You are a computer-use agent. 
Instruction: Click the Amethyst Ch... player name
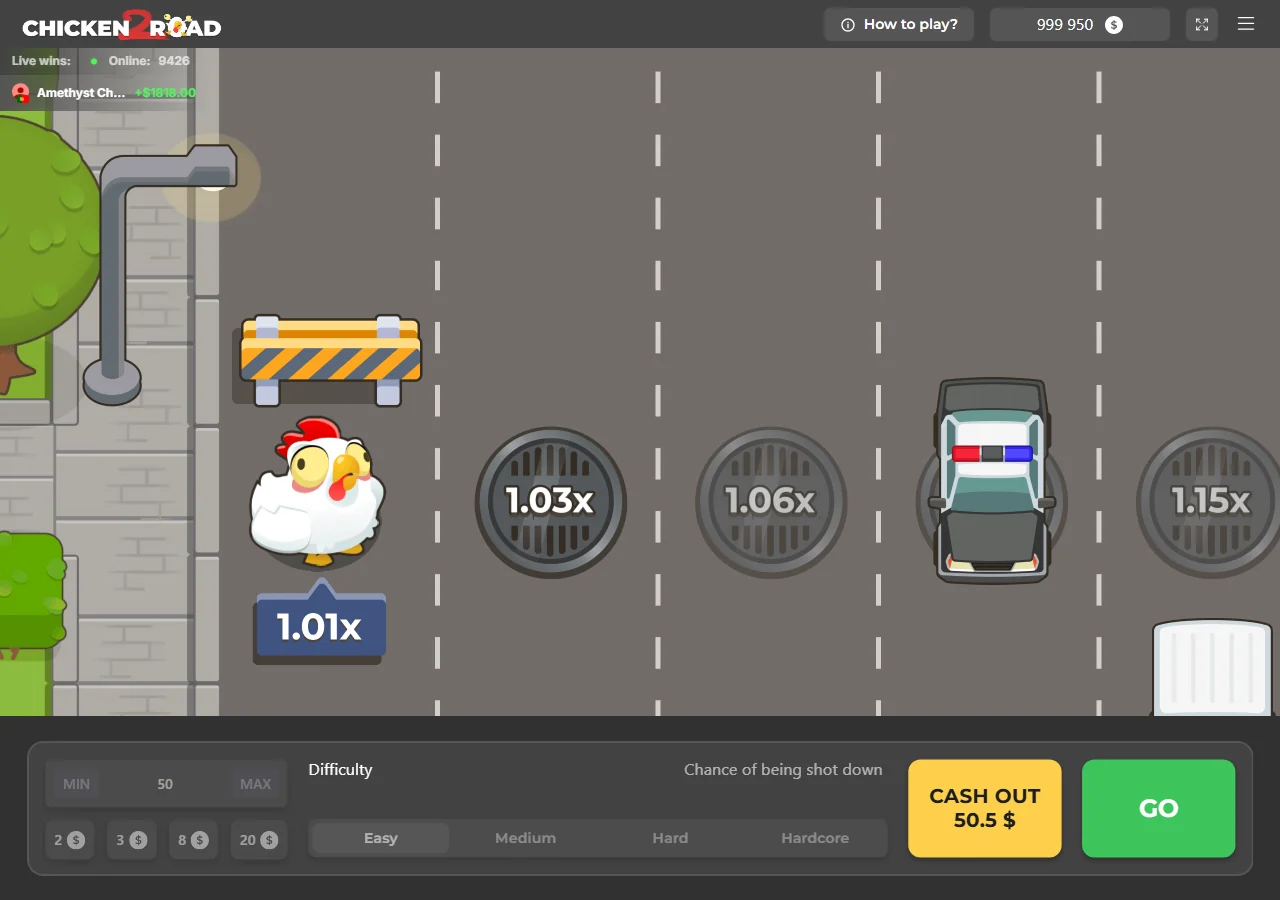click(x=81, y=93)
